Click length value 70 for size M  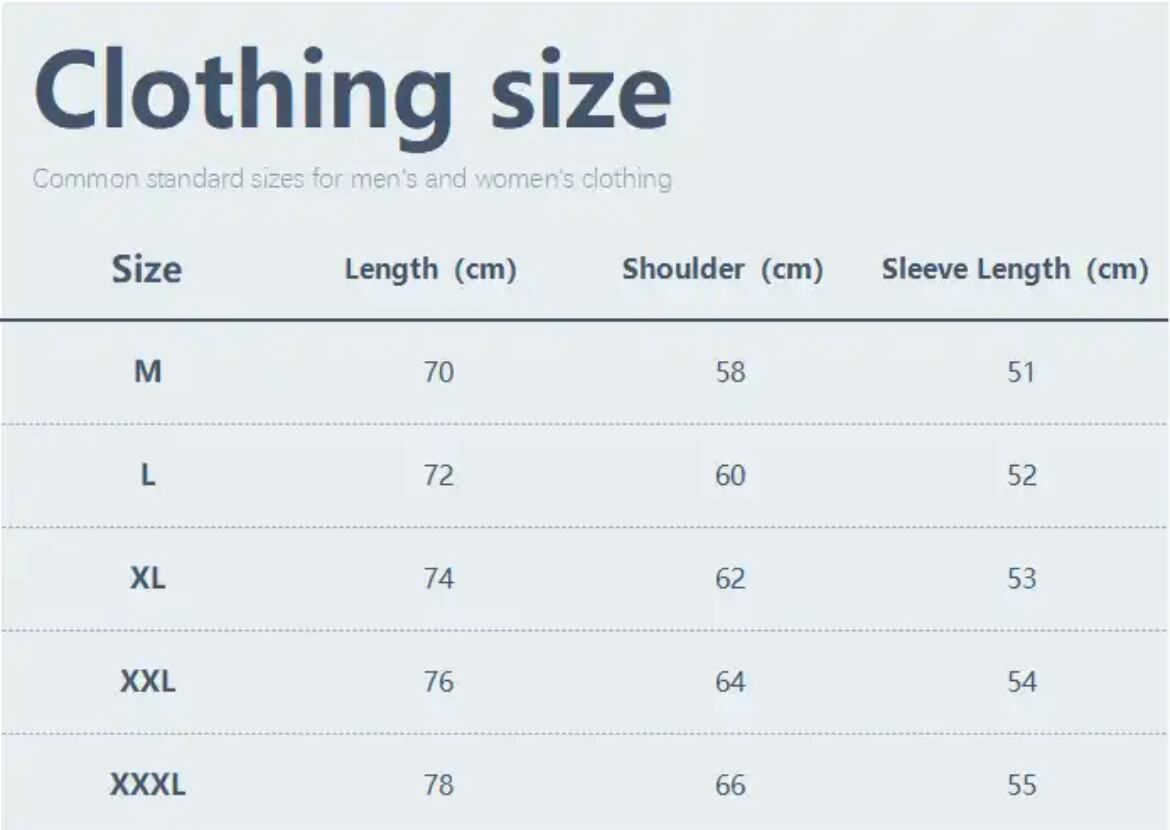click(438, 372)
